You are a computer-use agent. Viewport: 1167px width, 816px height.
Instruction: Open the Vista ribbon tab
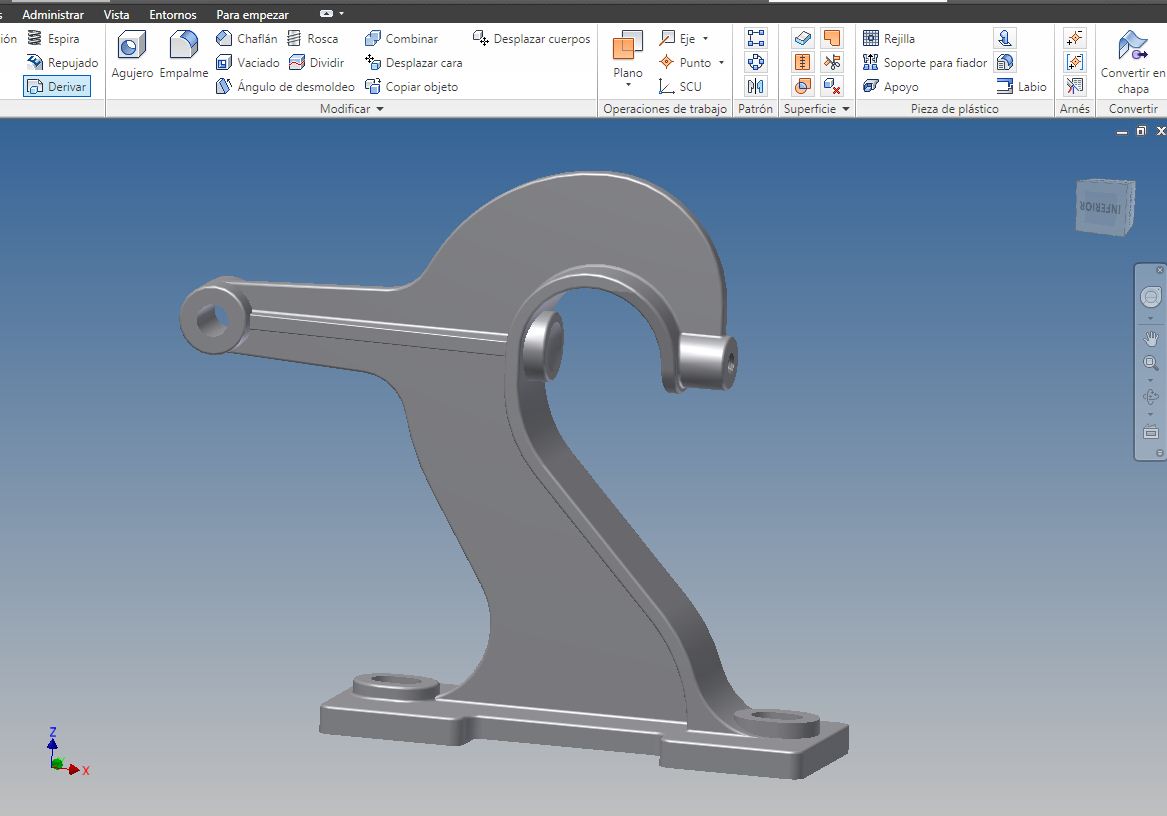[116, 15]
